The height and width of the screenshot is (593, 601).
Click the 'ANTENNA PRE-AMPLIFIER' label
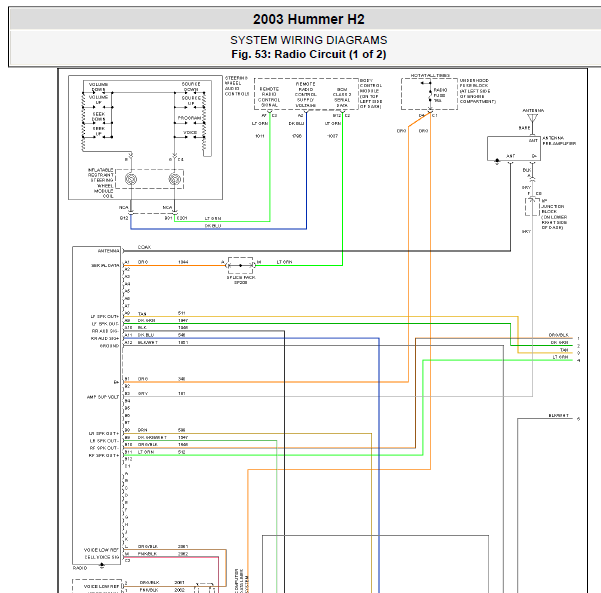[x=559, y=141]
